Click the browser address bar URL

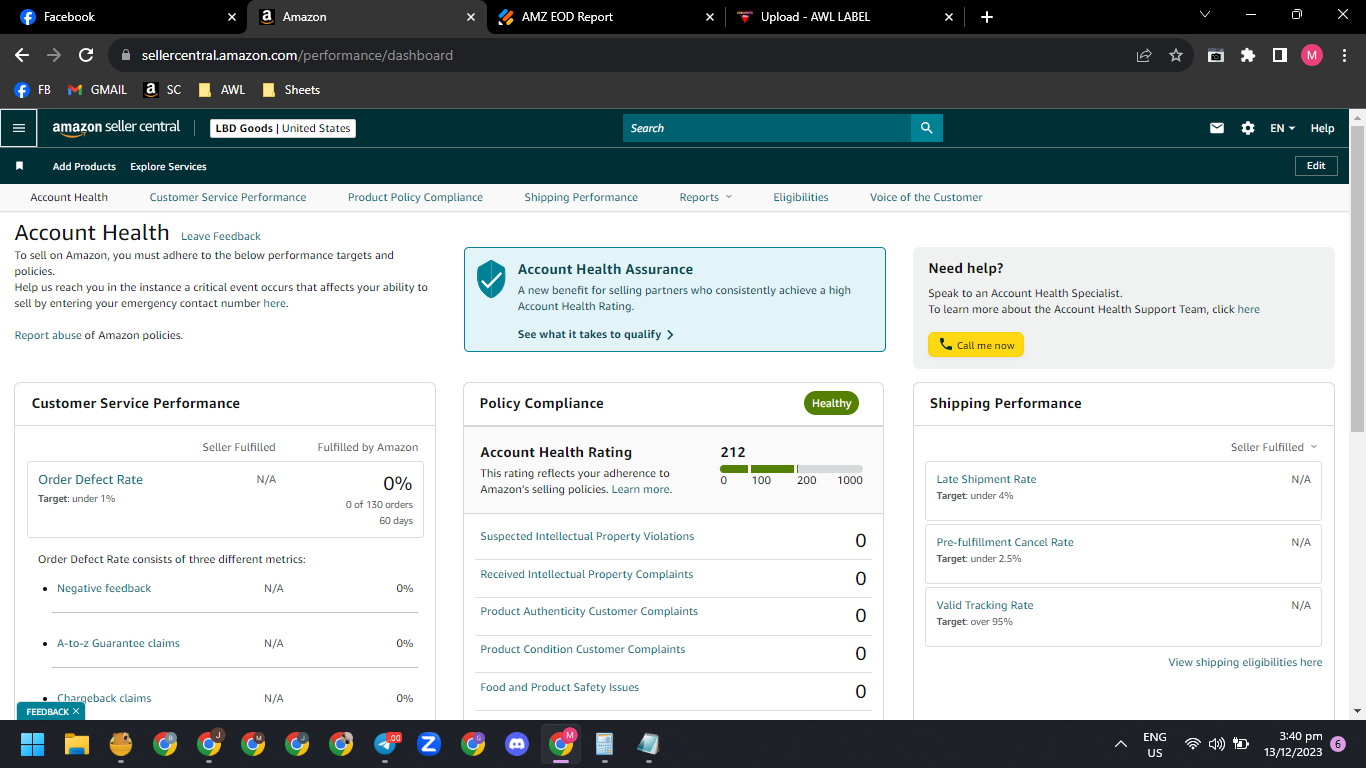tap(297, 55)
